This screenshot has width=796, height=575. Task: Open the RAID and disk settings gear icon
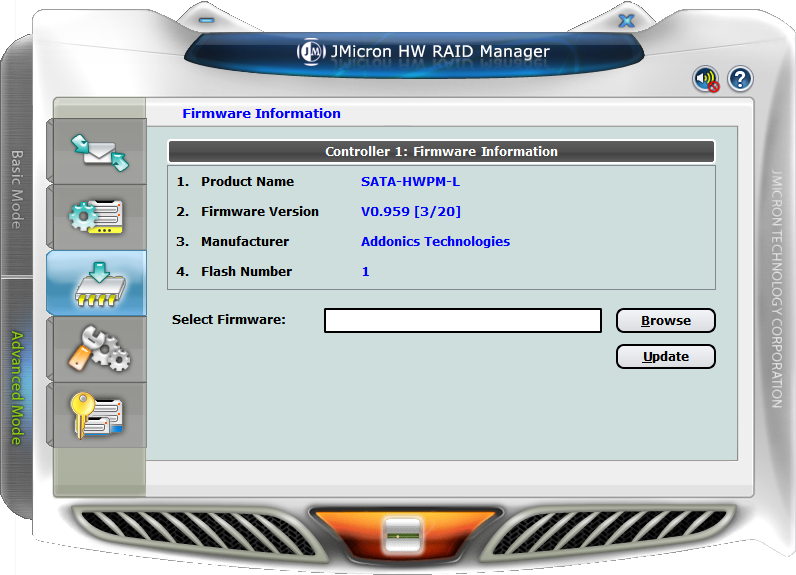click(x=97, y=217)
